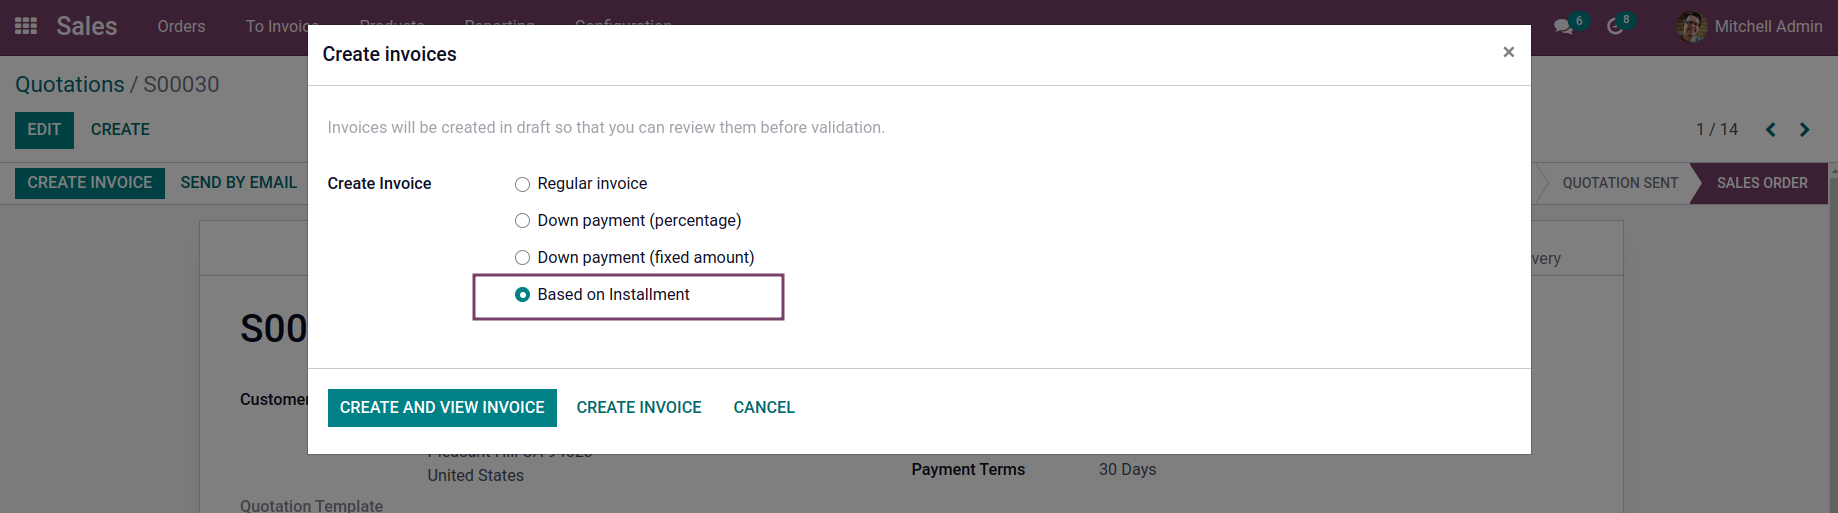The width and height of the screenshot is (1838, 513).
Task: Click the Quotation Sent status stage
Action: pos(1619,183)
